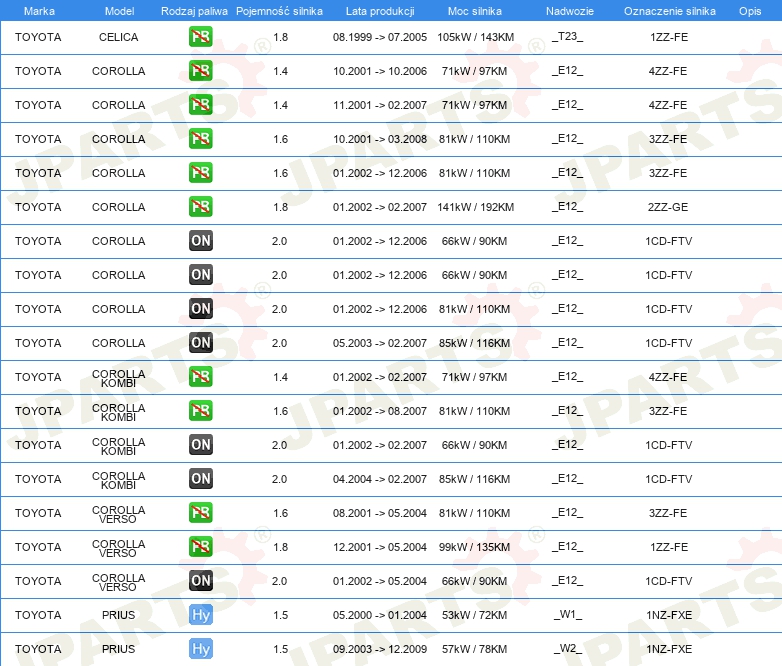Click PRIUS in the 05.2000 -> 01.2004 row
Viewport: 782px width, 666px height.
click(x=118, y=615)
